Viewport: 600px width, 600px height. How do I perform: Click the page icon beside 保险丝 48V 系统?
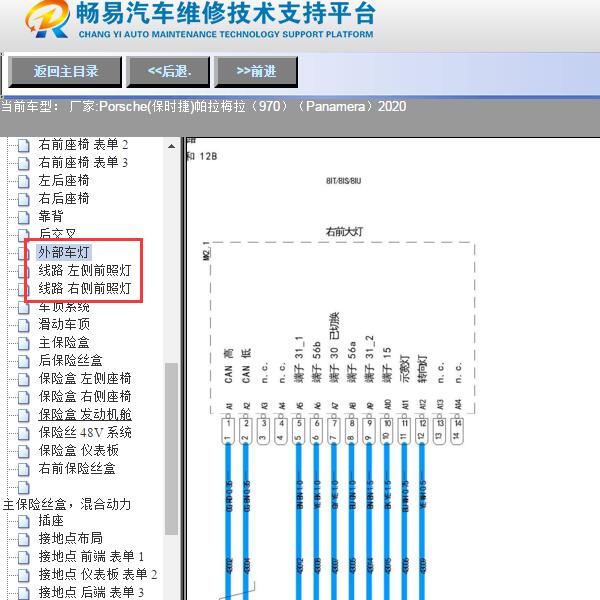(24, 433)
